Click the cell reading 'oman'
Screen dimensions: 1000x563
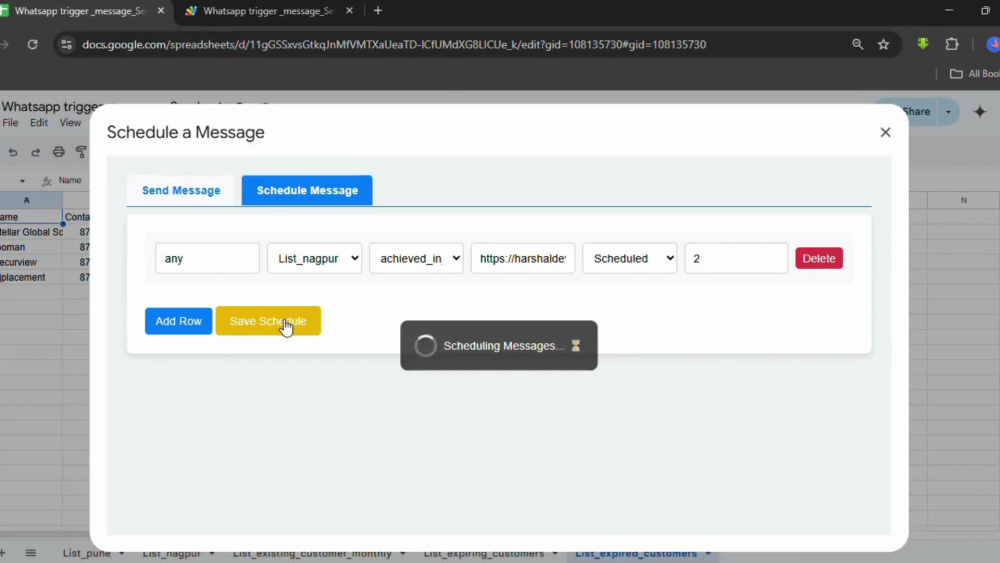(x=31, y=247)
